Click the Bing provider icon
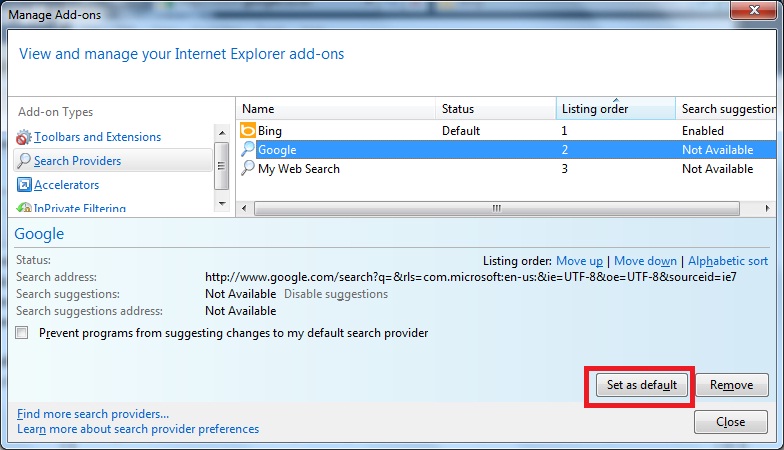 248,130
